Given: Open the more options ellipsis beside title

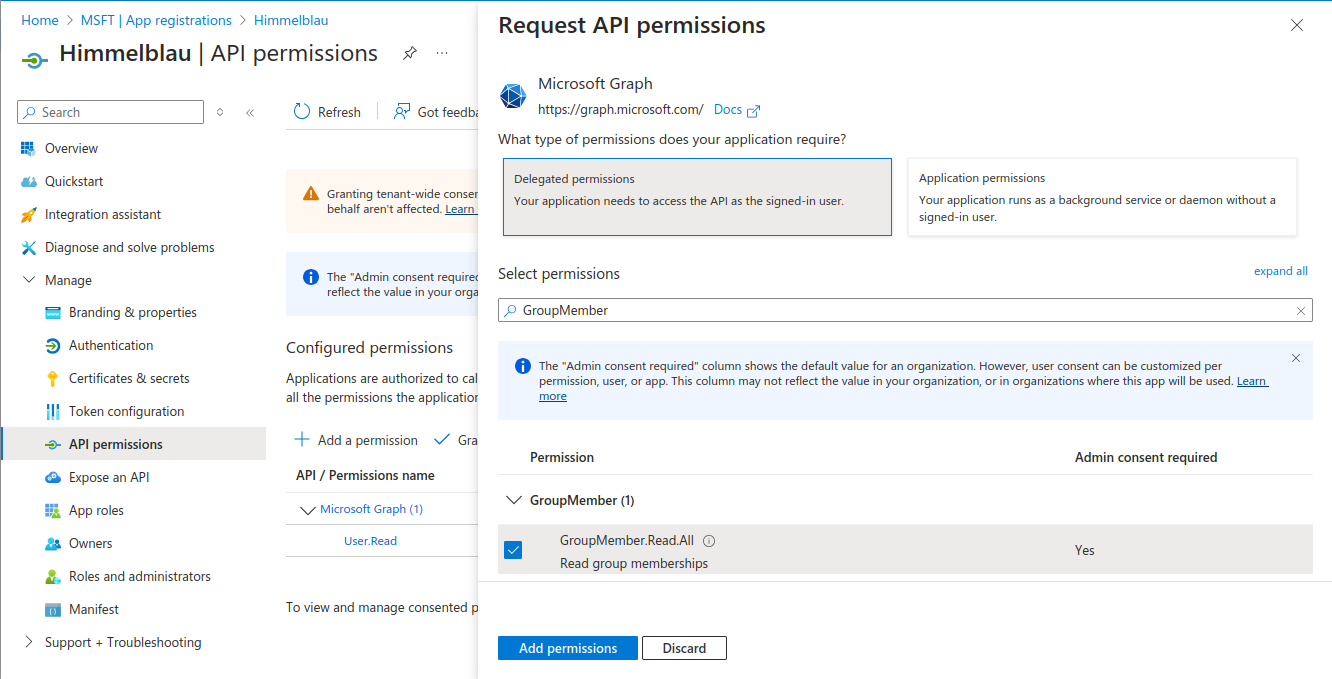Looking at the screenshot, I should click(442, 53).
